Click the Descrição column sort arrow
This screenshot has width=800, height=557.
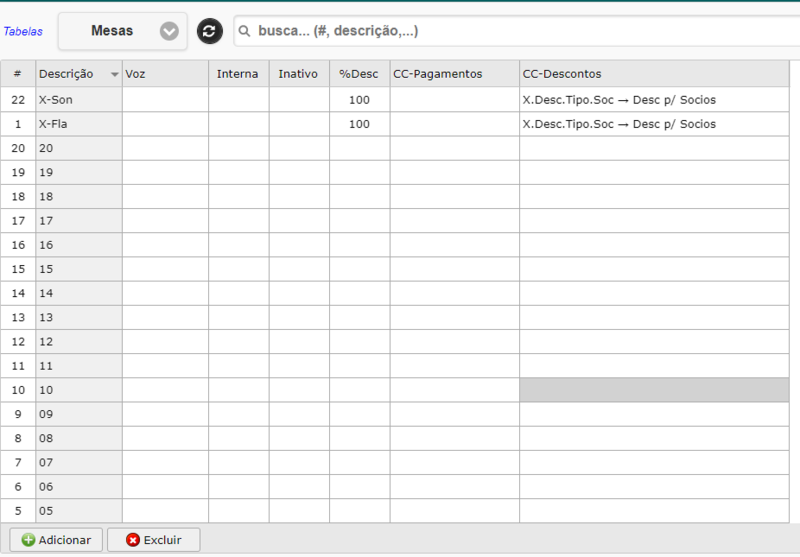(115, 74)
